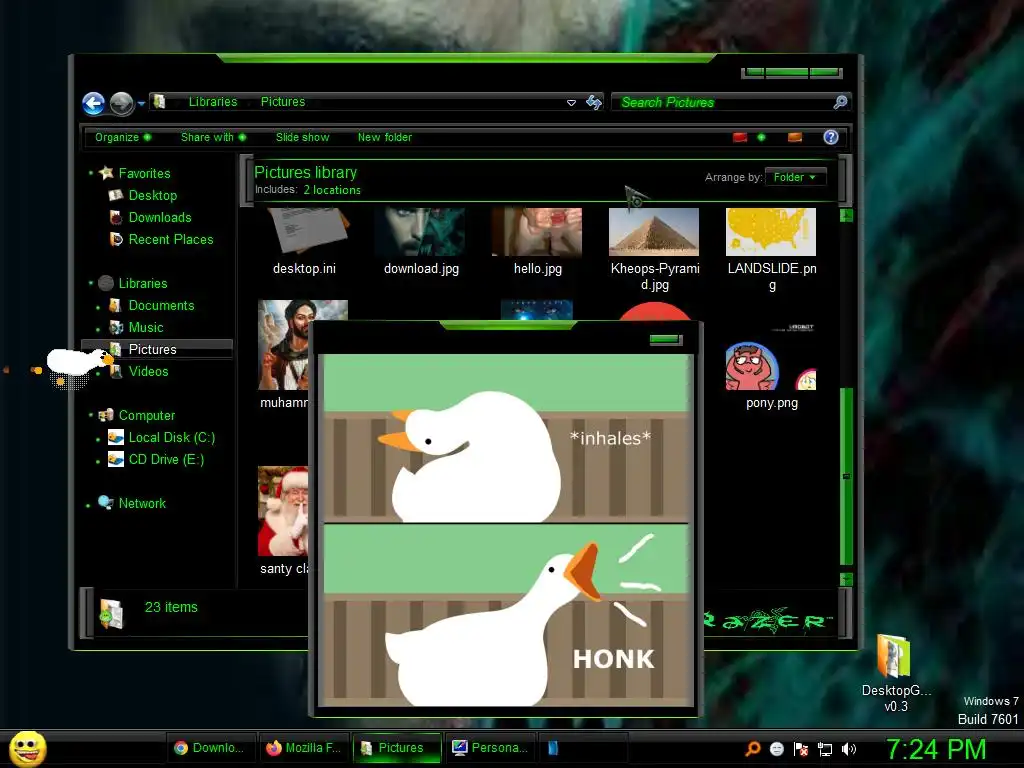Click the library icon in details pane
The height and width of the screenshot is (768, 1024).
[111, 614]
